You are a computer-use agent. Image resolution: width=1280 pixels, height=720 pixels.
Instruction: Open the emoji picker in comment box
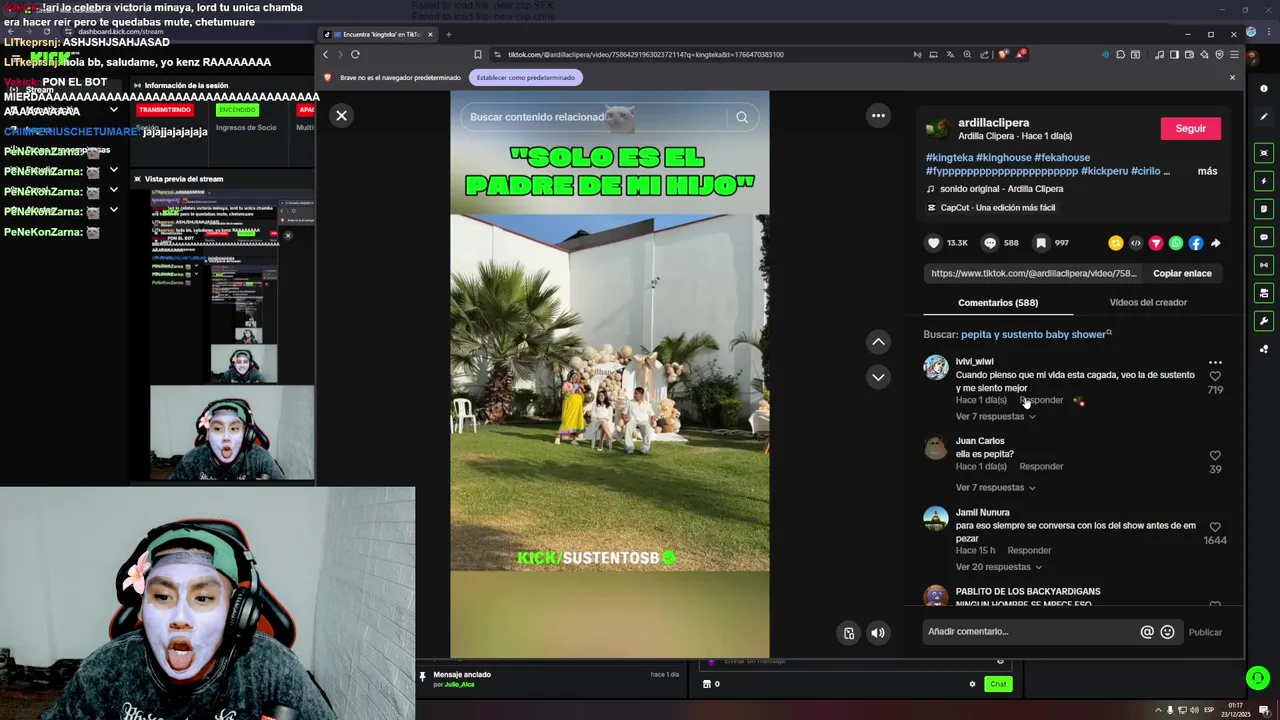click(1167, 632)
